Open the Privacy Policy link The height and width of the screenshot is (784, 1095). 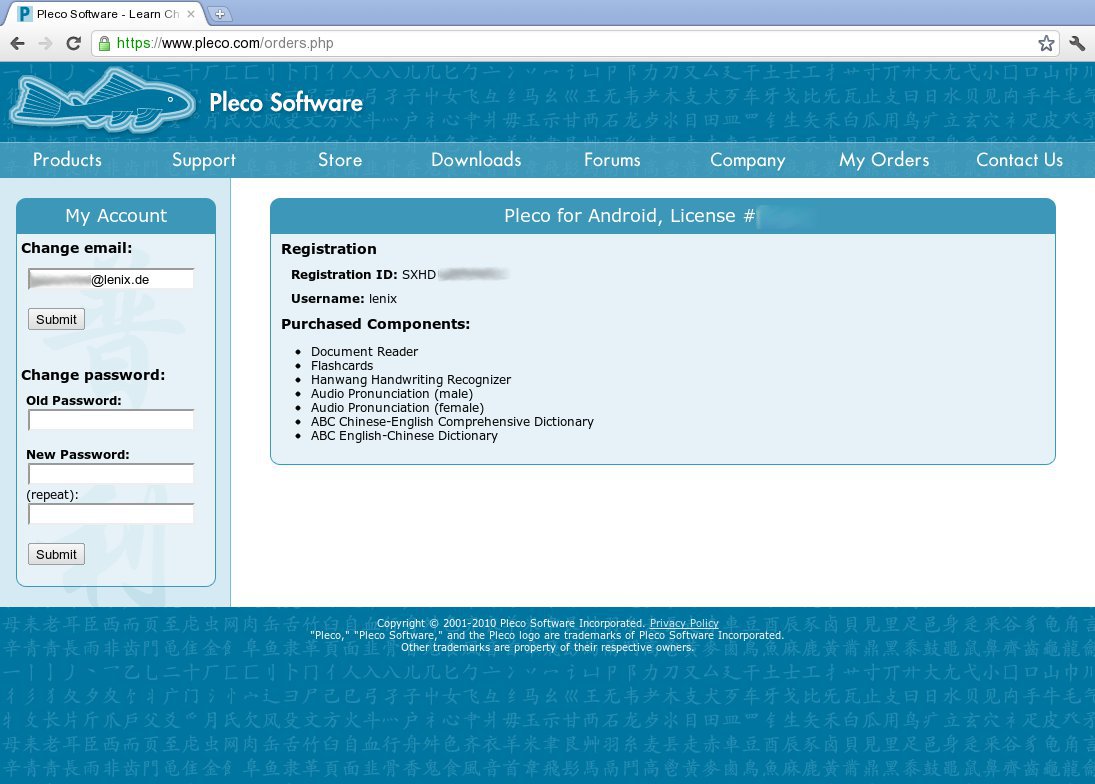coord(684,623)
